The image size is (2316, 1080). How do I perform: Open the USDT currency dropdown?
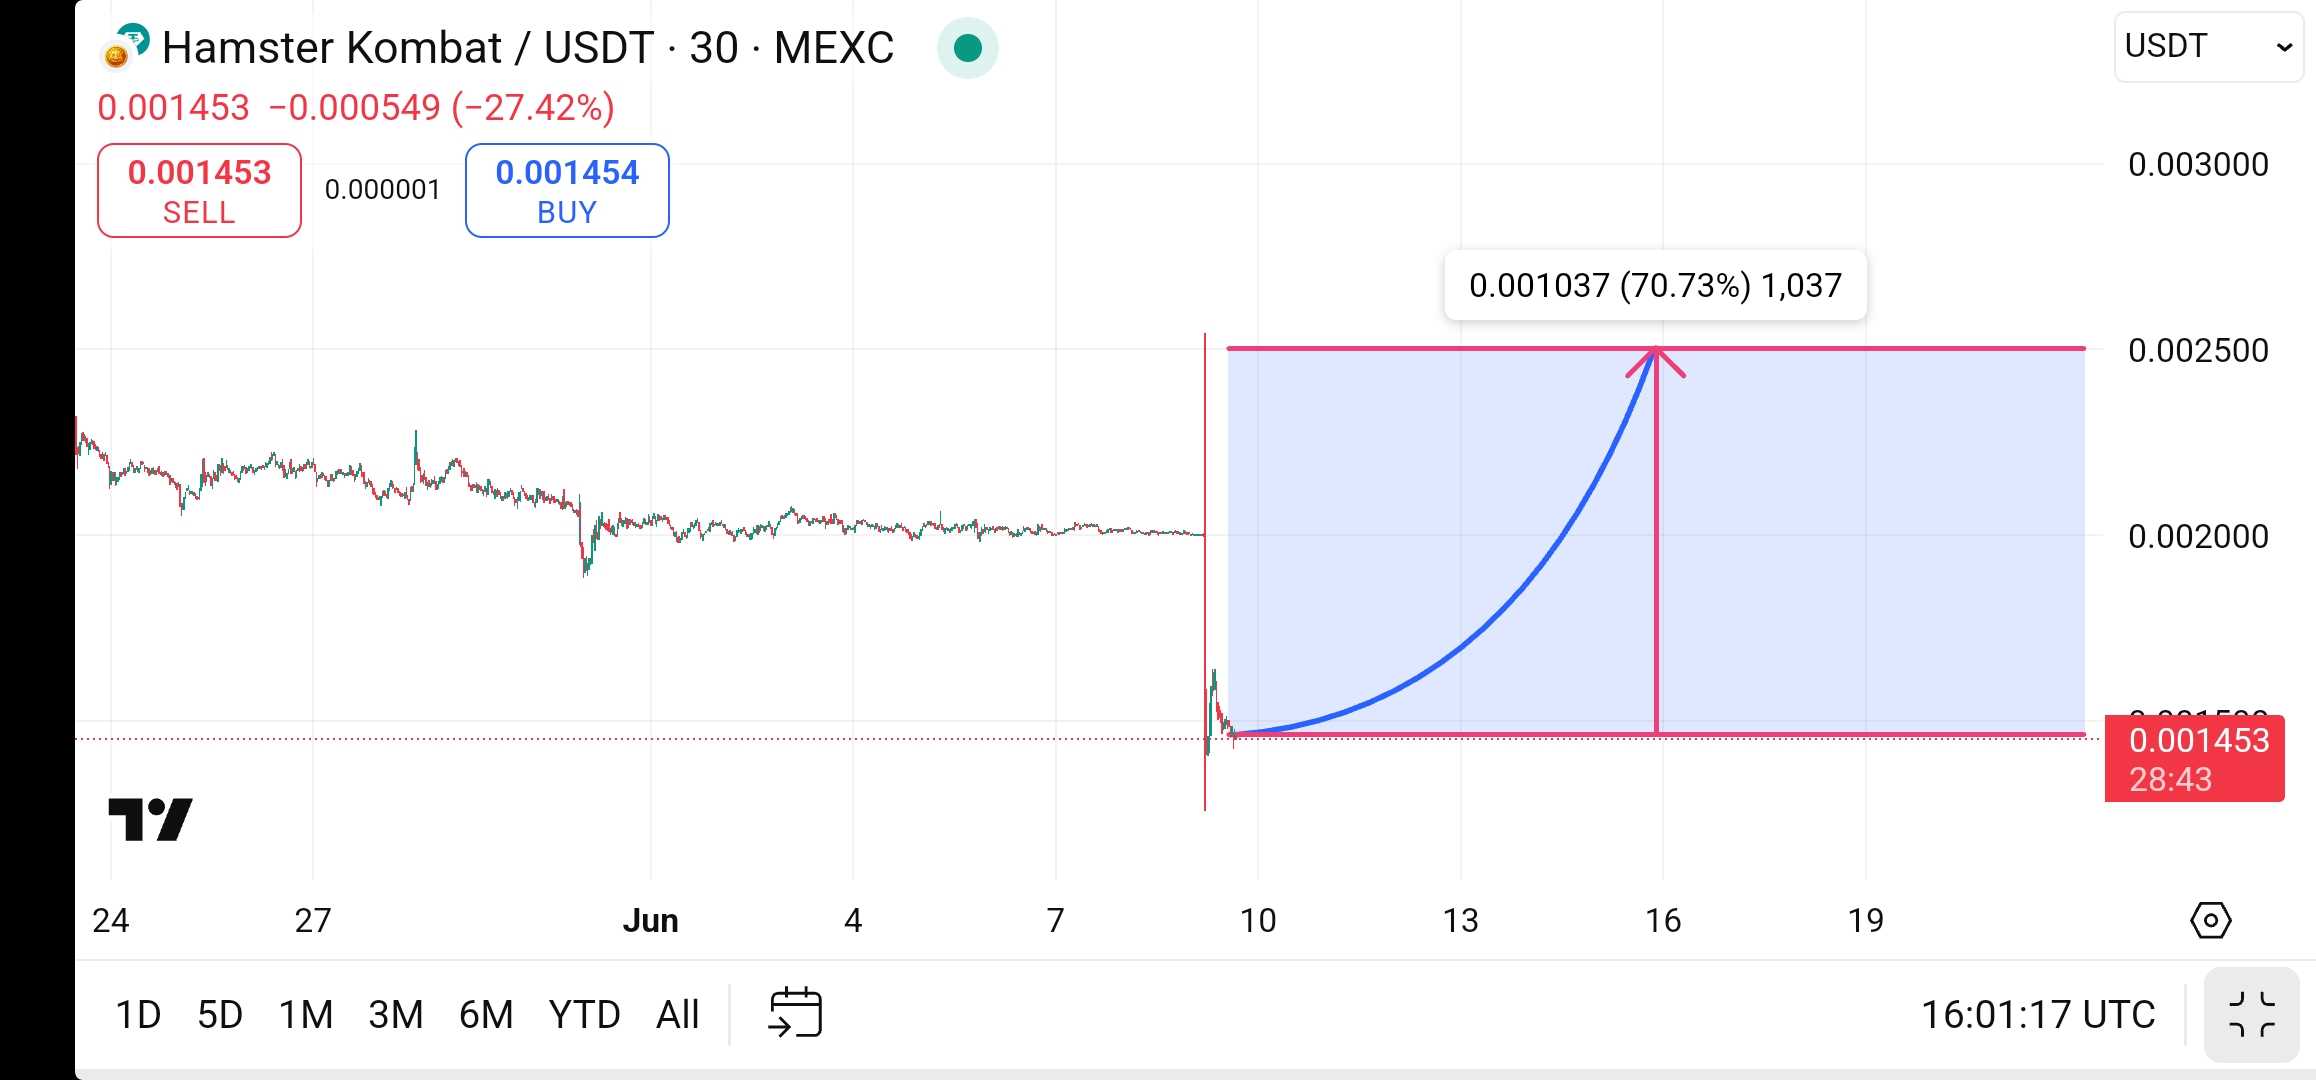click(x=2208, y=47)
